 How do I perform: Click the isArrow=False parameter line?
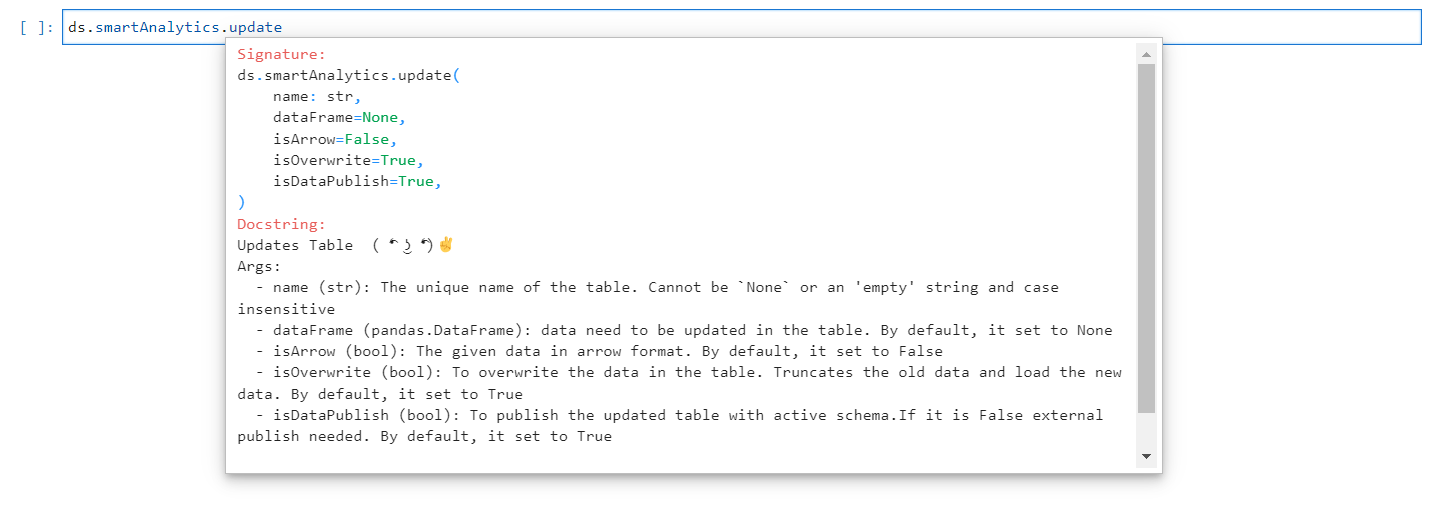[x=335, y=139]
